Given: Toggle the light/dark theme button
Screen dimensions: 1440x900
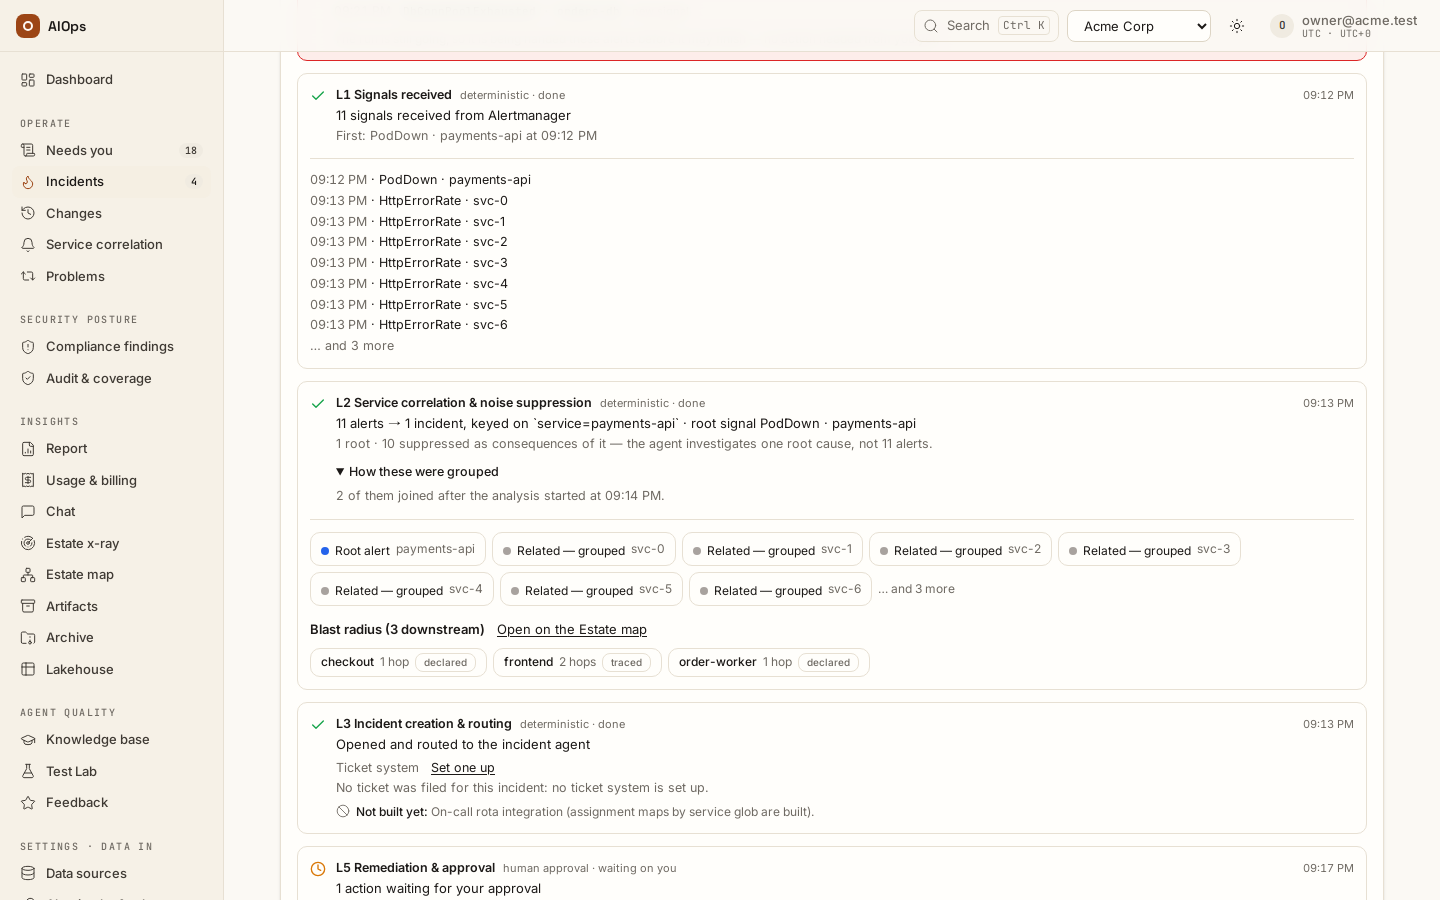Looking at the screenshot, I should 1237,26.
